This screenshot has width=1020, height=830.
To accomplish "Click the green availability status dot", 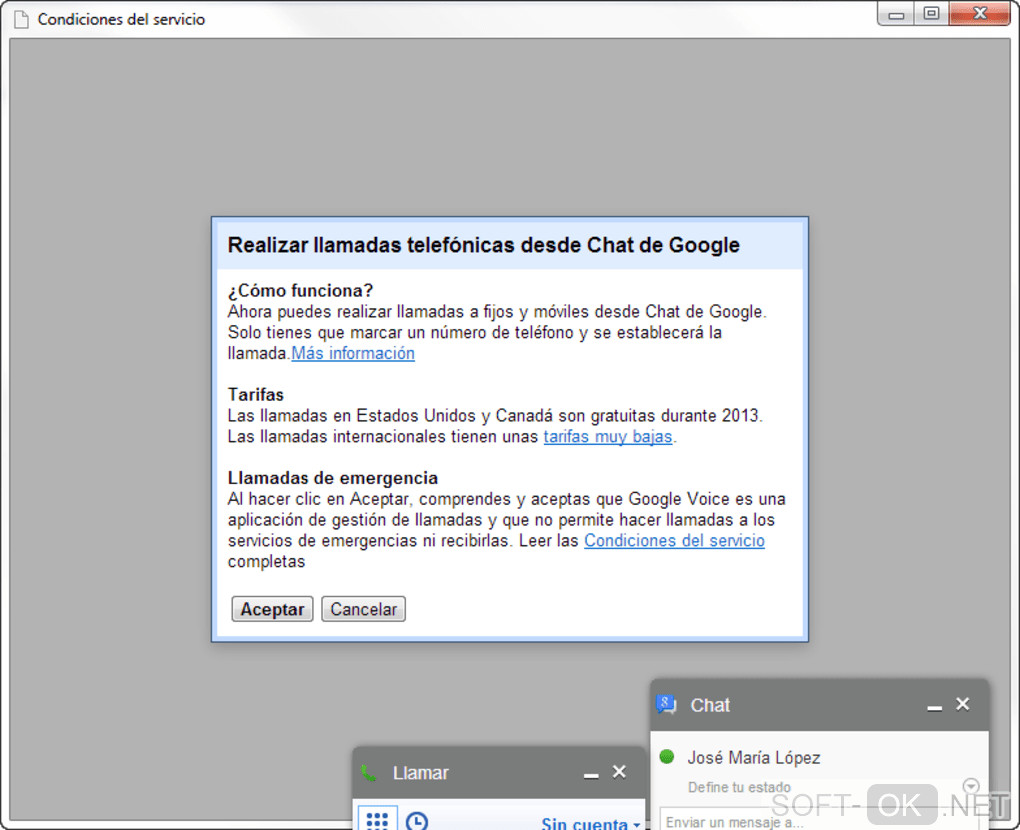I will [667, 756].
